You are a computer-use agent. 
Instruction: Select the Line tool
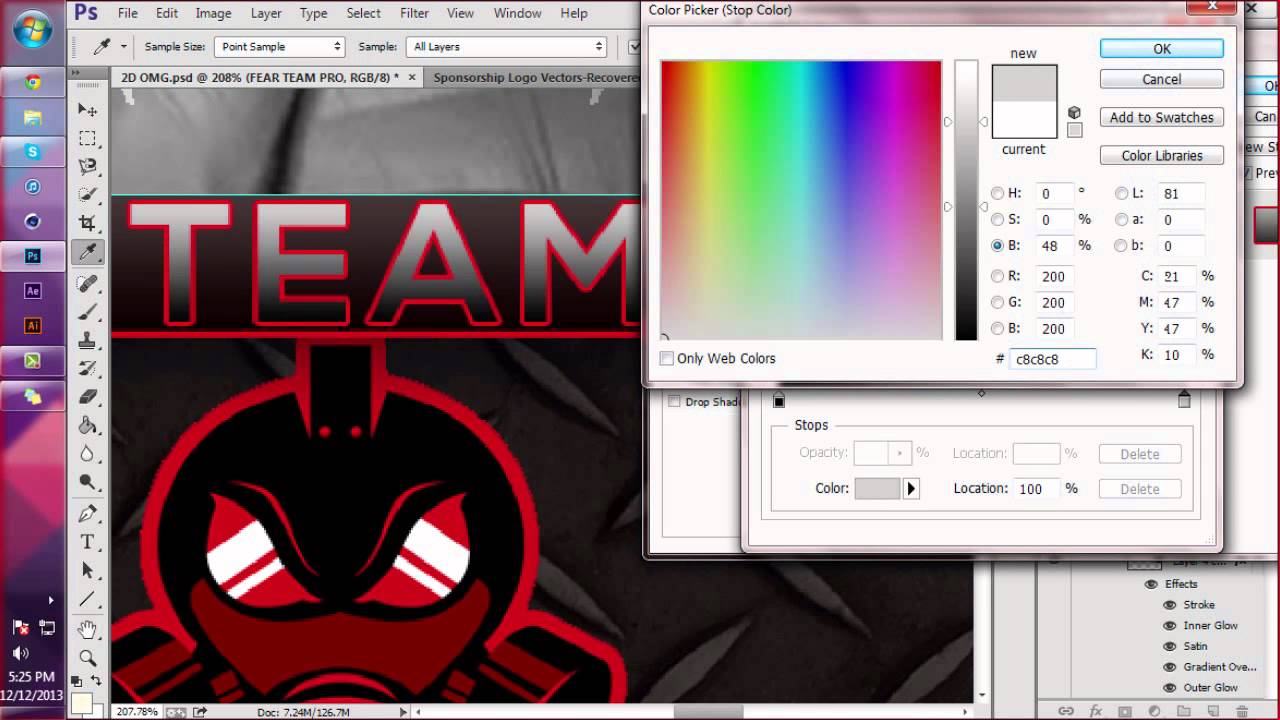(88, 599)
